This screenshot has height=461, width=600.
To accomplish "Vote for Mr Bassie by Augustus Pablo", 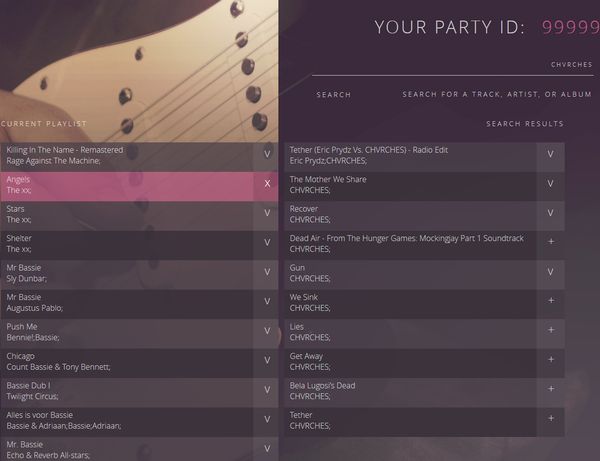I will 266,301.
